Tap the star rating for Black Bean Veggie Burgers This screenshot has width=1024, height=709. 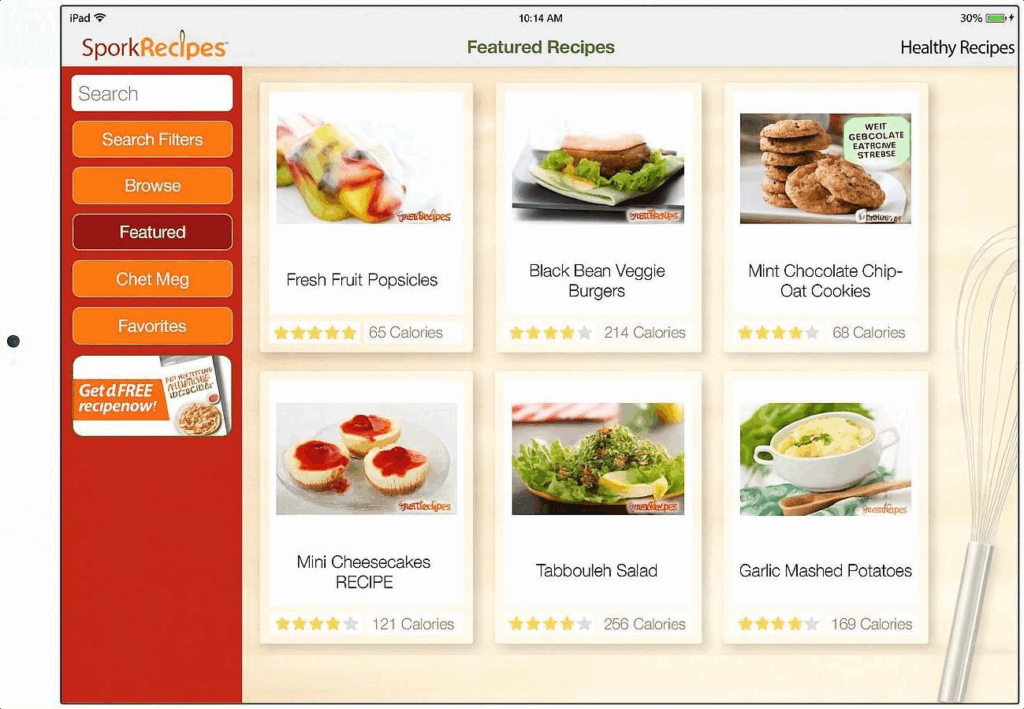[x=551, y=333]
